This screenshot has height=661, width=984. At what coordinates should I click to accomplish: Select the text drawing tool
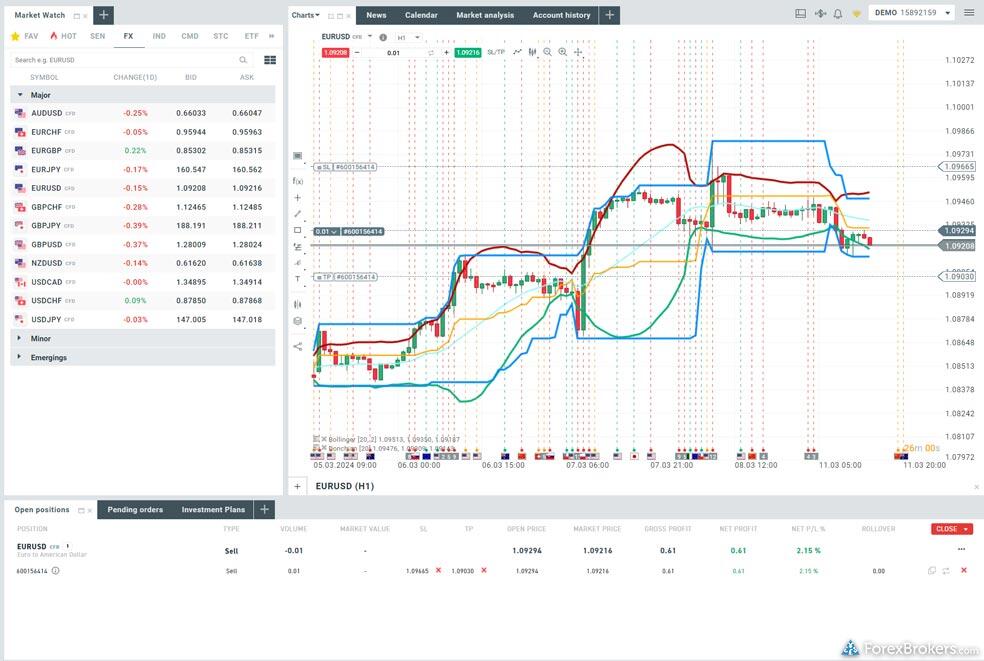(297, 279)
